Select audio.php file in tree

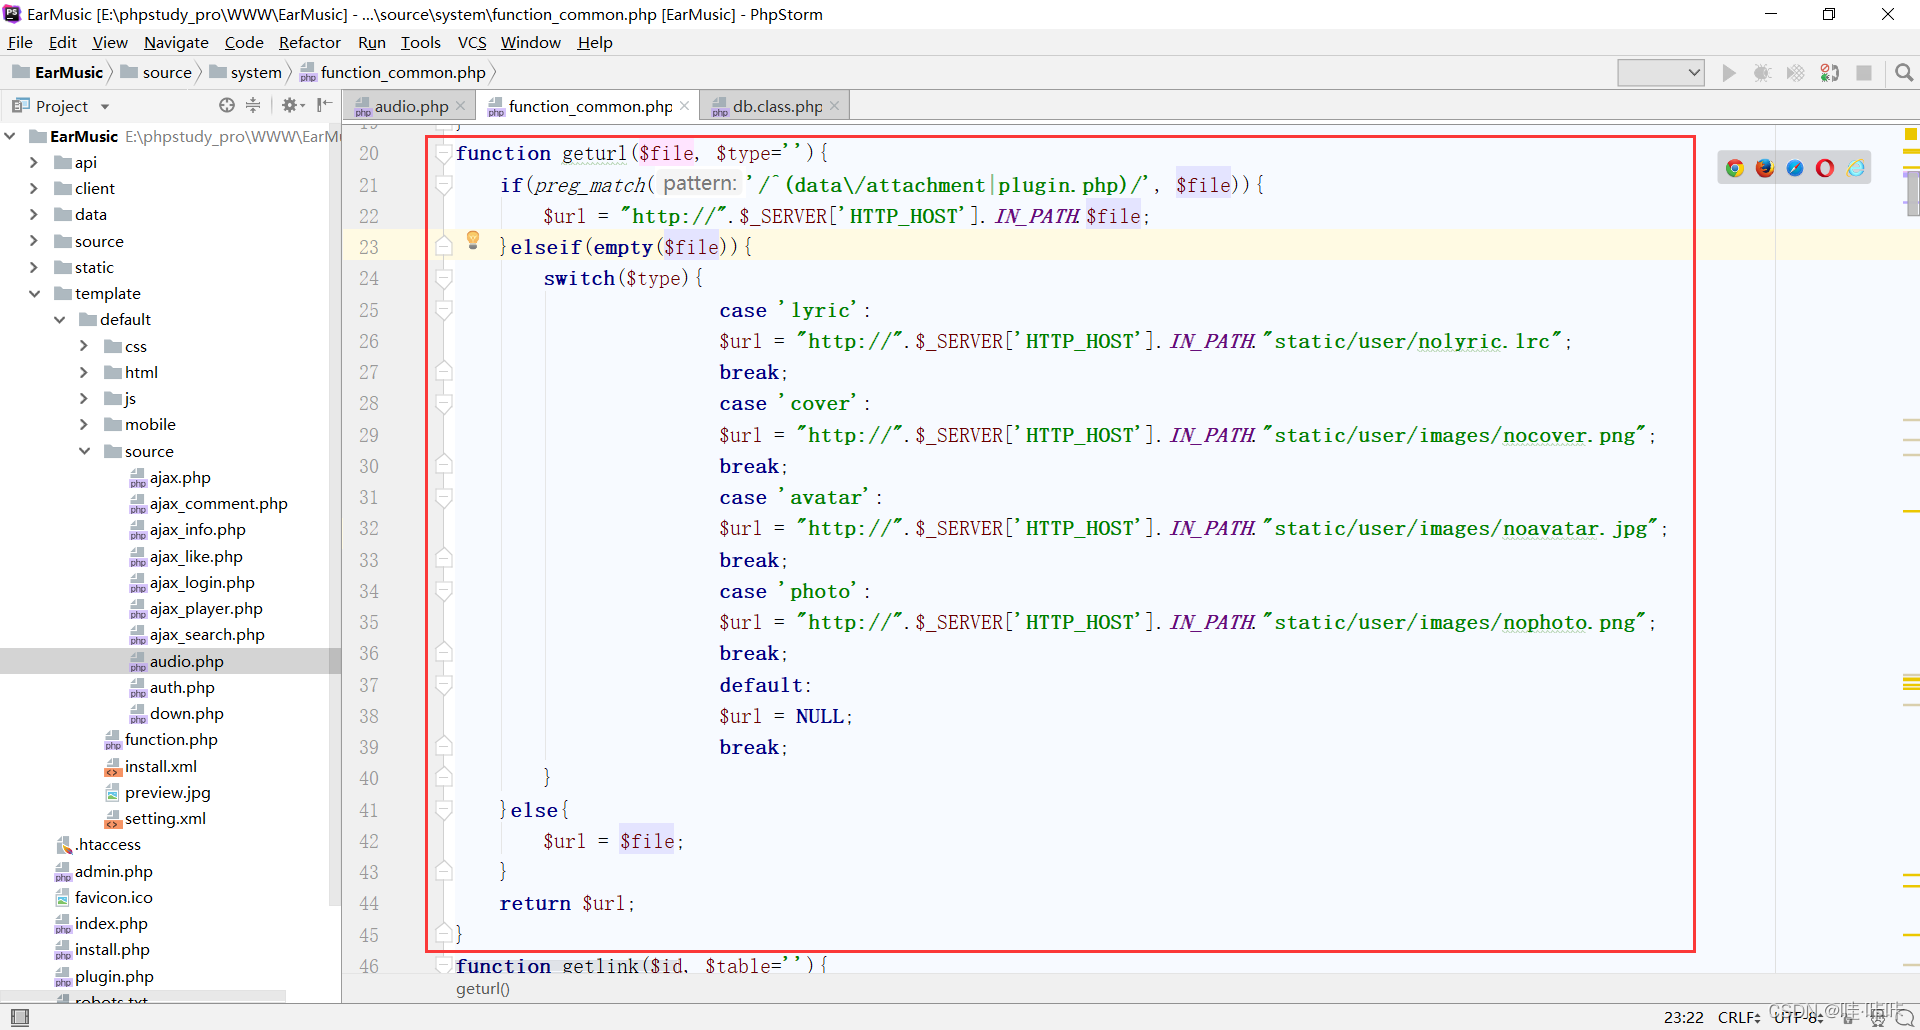(187, 661)
